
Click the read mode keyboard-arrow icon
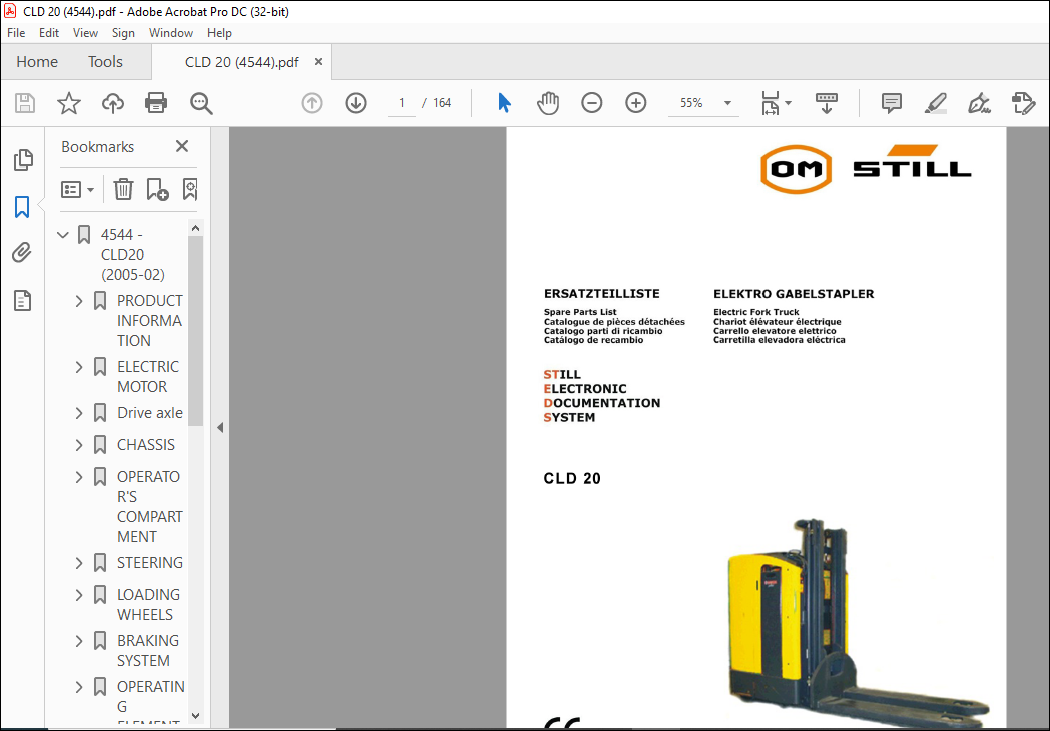827,103
